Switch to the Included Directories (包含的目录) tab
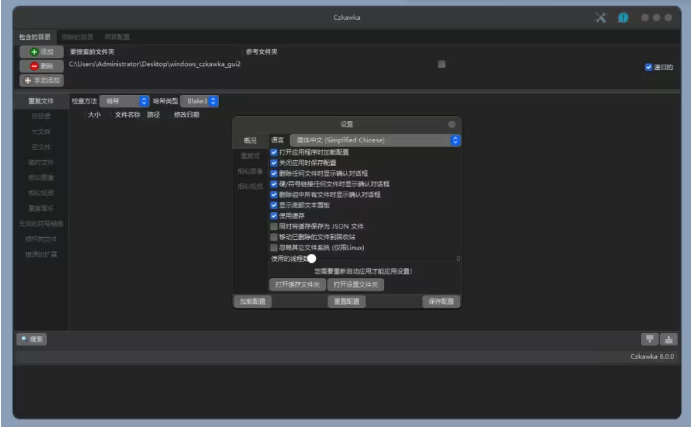 pyautogui.click(x=35, y=37)
